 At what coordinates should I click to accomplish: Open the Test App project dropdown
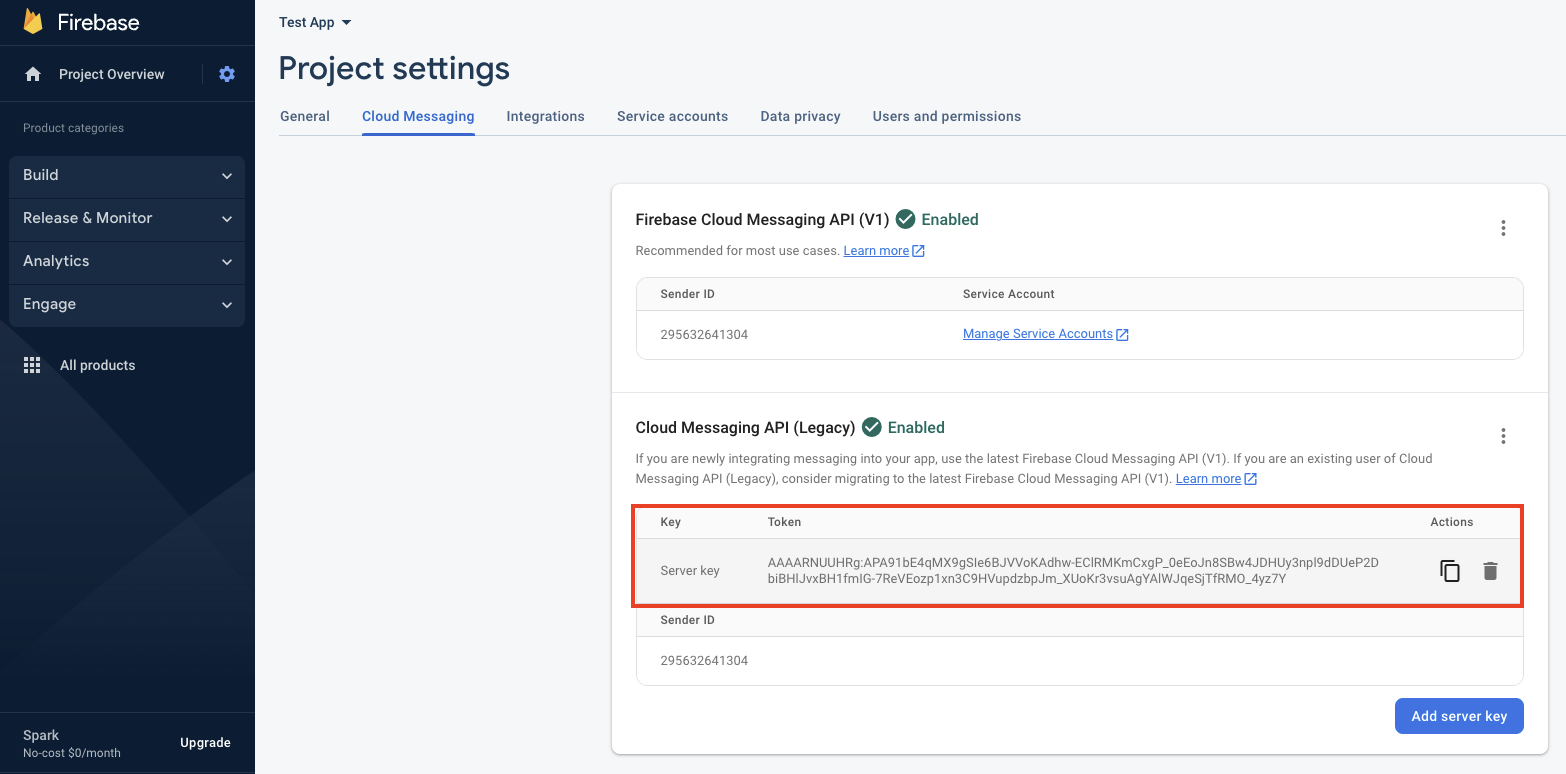[x=316, y=22]
